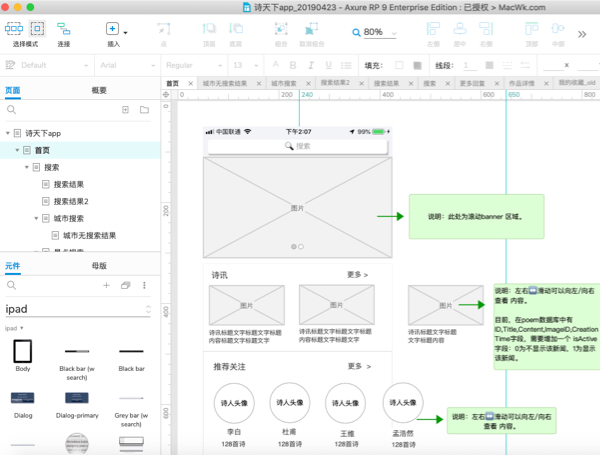Click the fill color swatch next to 填充
The width and height of the screenshot is (600, 455).
point(399,65)
